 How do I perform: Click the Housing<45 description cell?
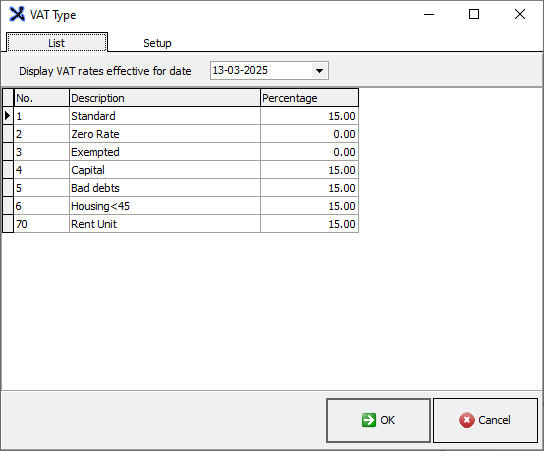[165, 206]
